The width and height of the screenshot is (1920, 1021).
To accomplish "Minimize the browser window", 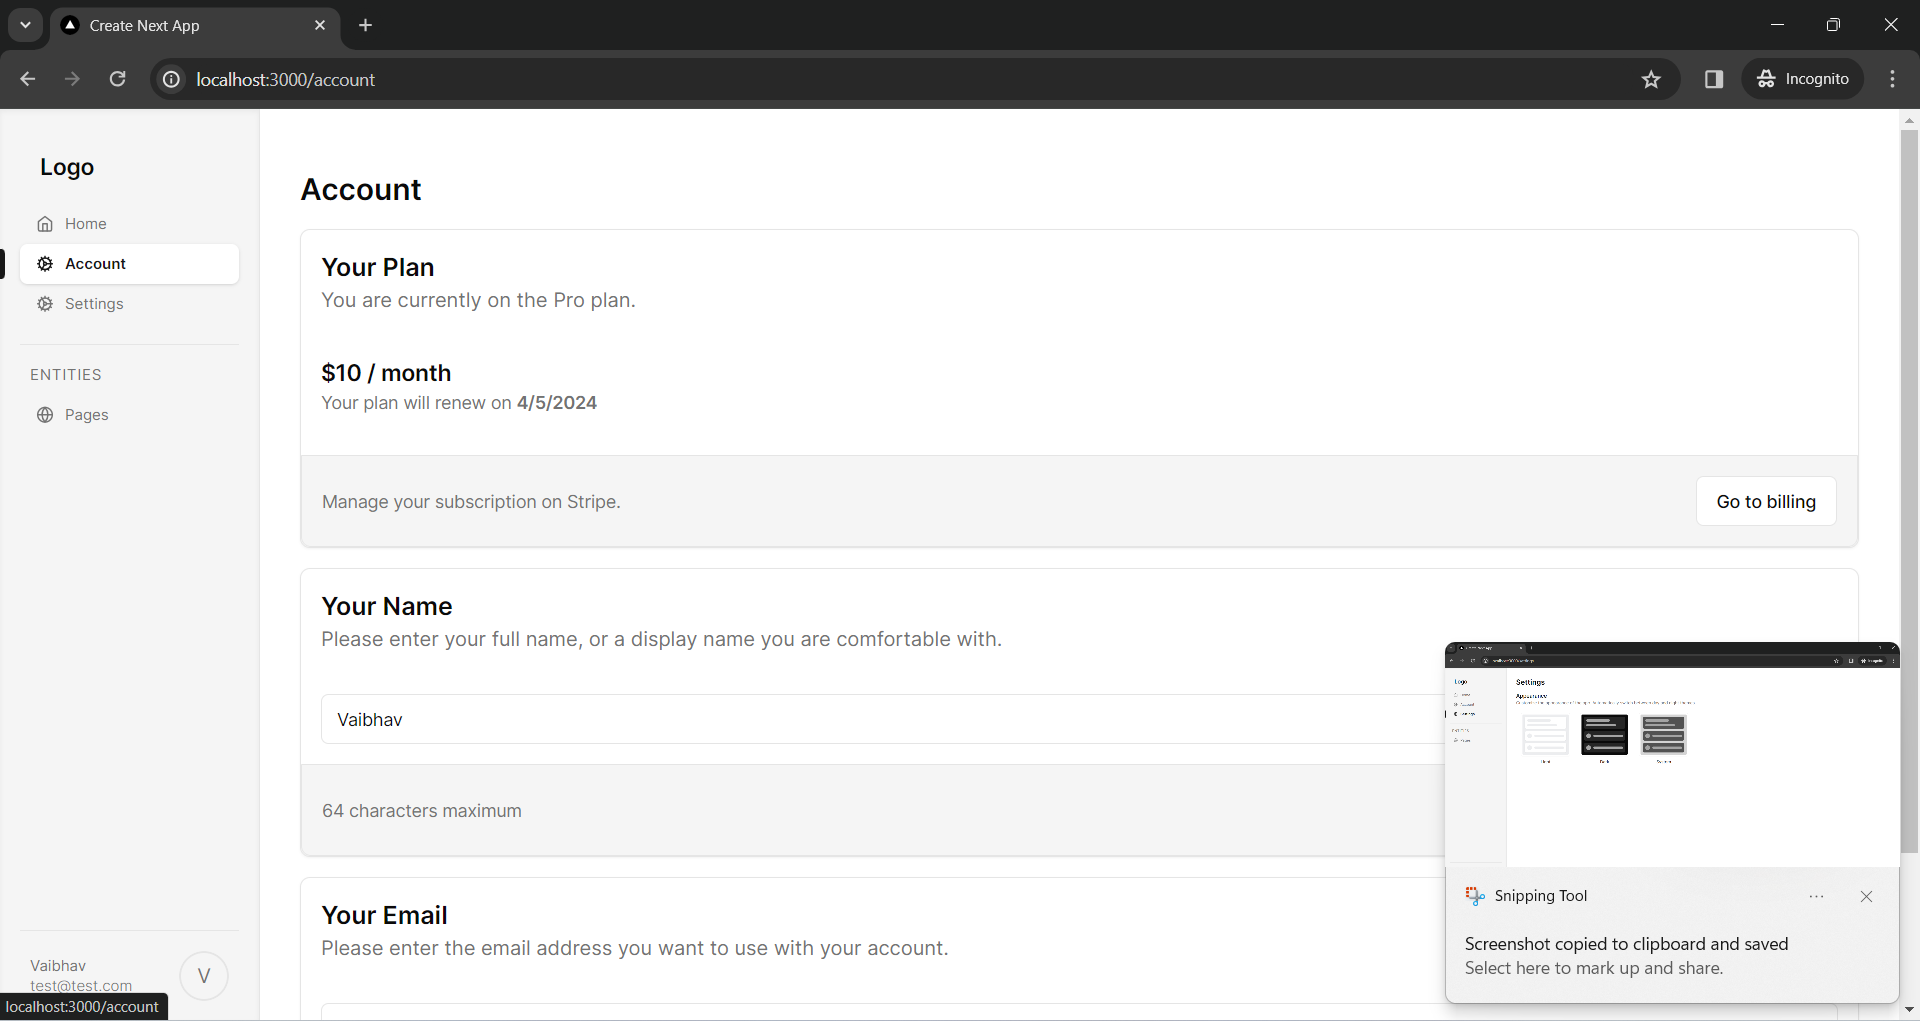I will coord(1777,25).
